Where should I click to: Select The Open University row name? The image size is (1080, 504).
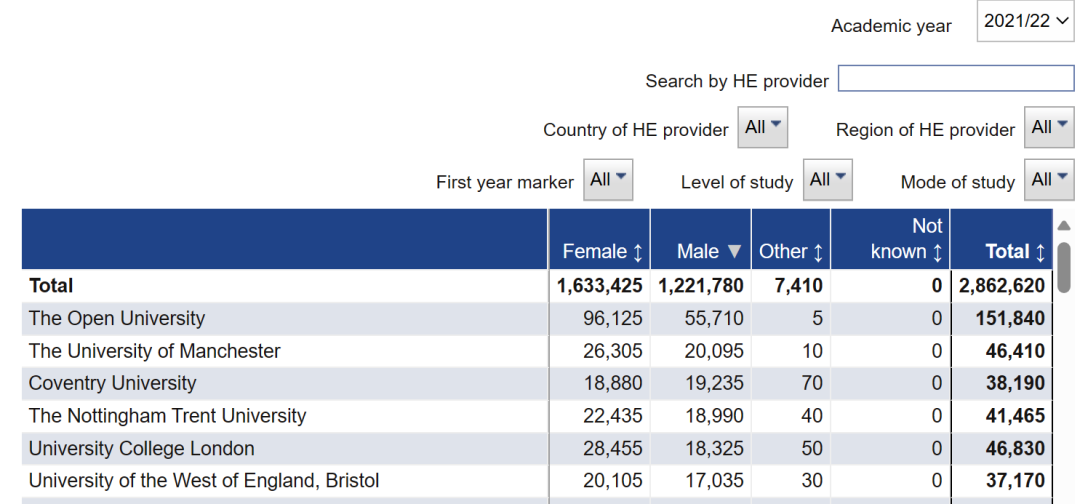click(x=116, y=319)
